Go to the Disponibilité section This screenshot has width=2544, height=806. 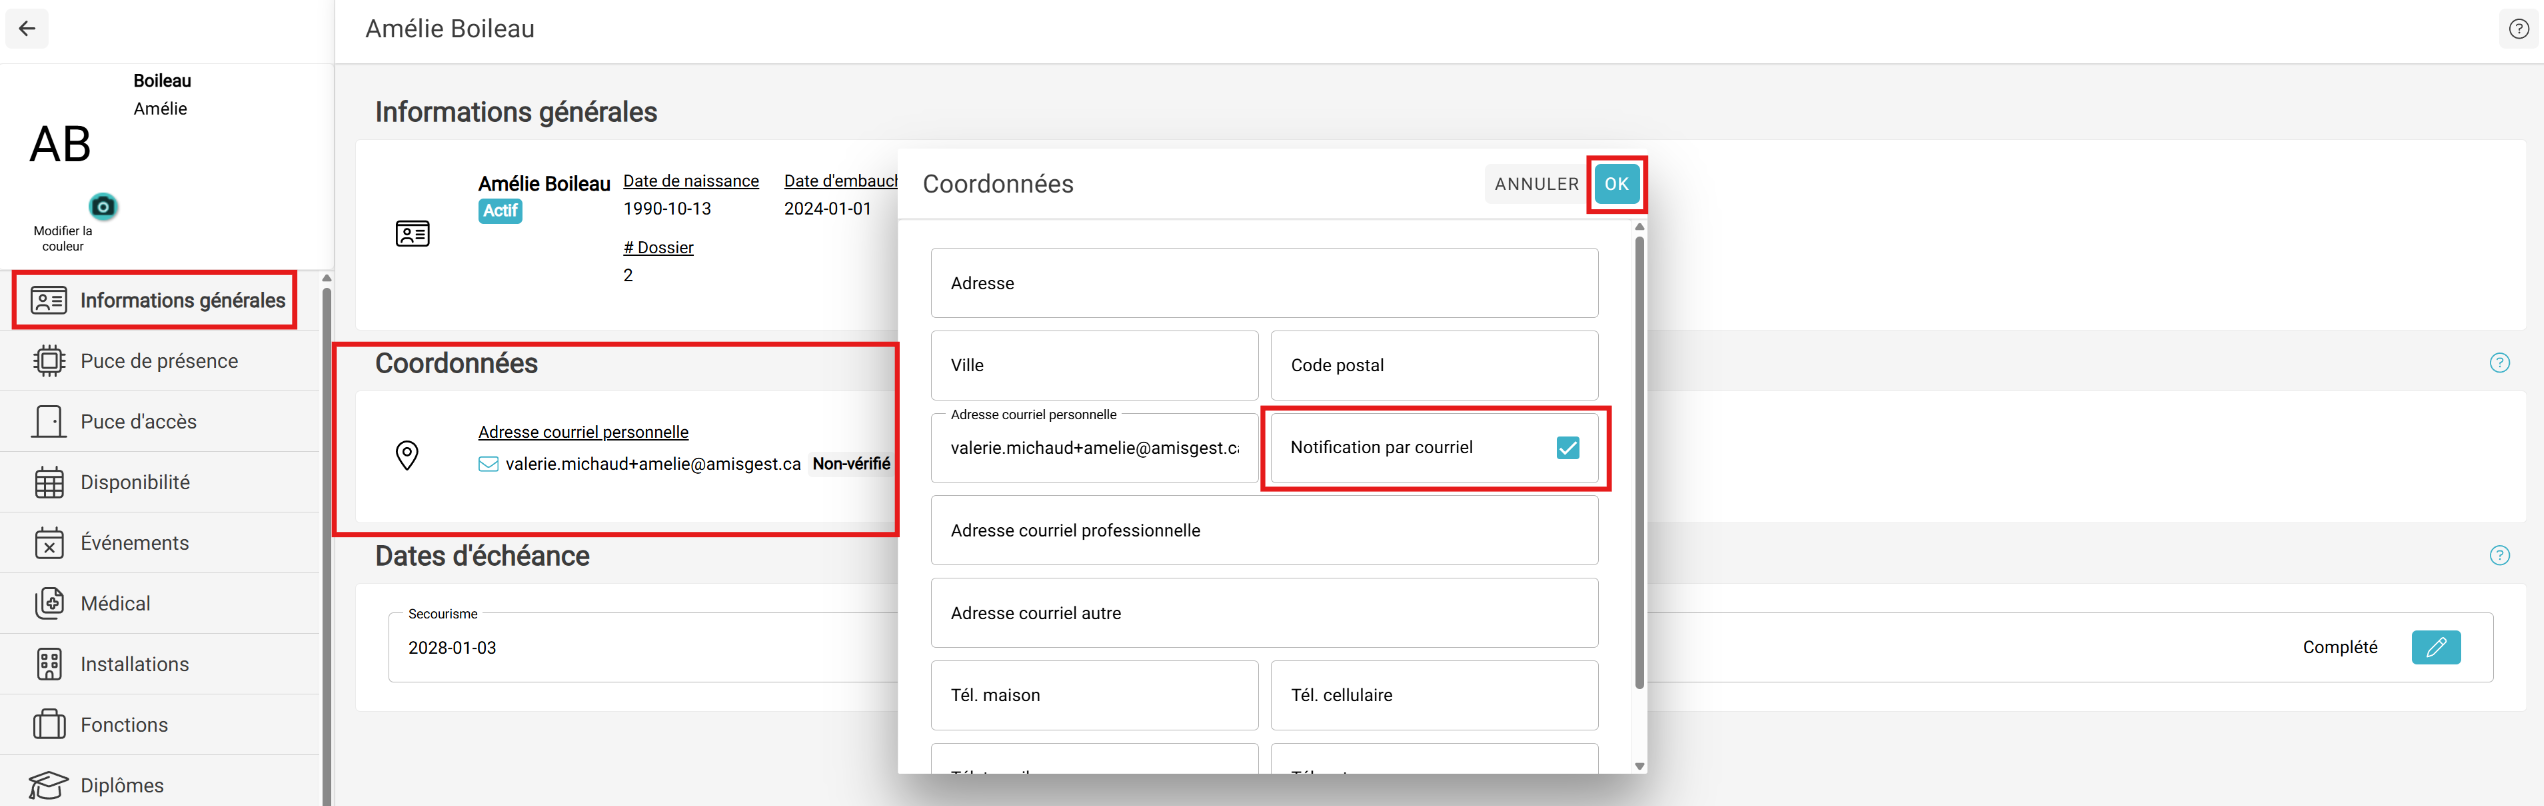tap(135, 482)
